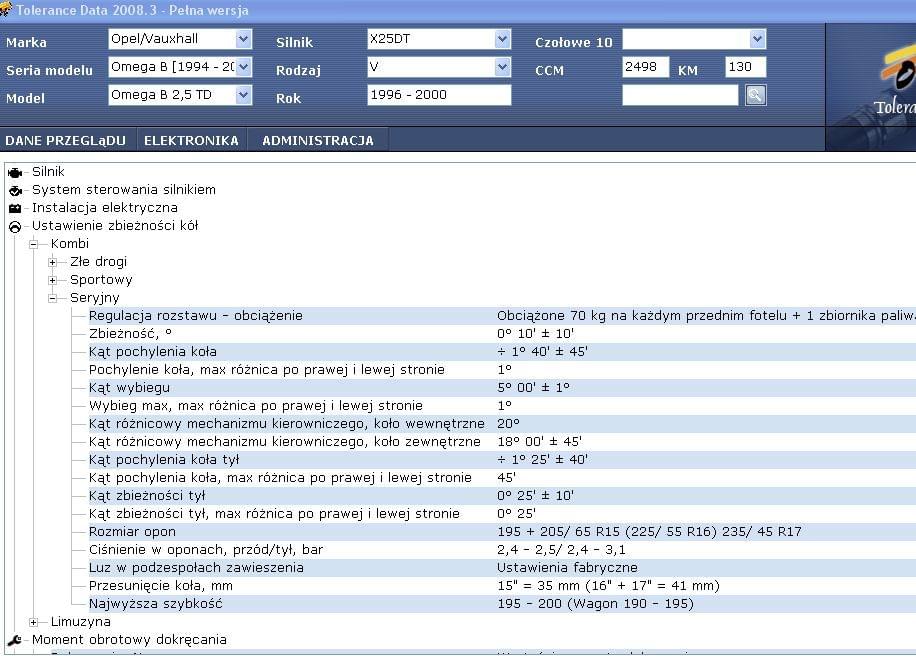Screen dimensions: 916x659
Task: Select the Sportowy label
Action: tap(101, 280)
